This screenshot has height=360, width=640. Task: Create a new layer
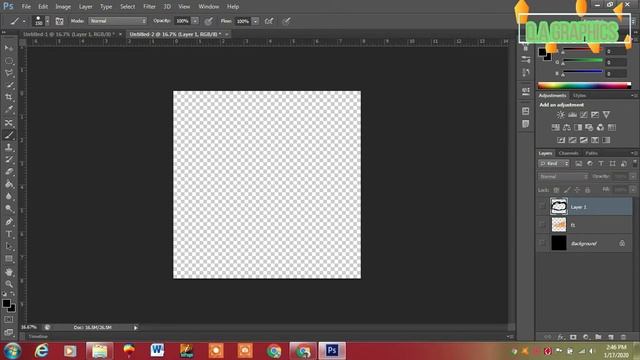coord(611,337)
